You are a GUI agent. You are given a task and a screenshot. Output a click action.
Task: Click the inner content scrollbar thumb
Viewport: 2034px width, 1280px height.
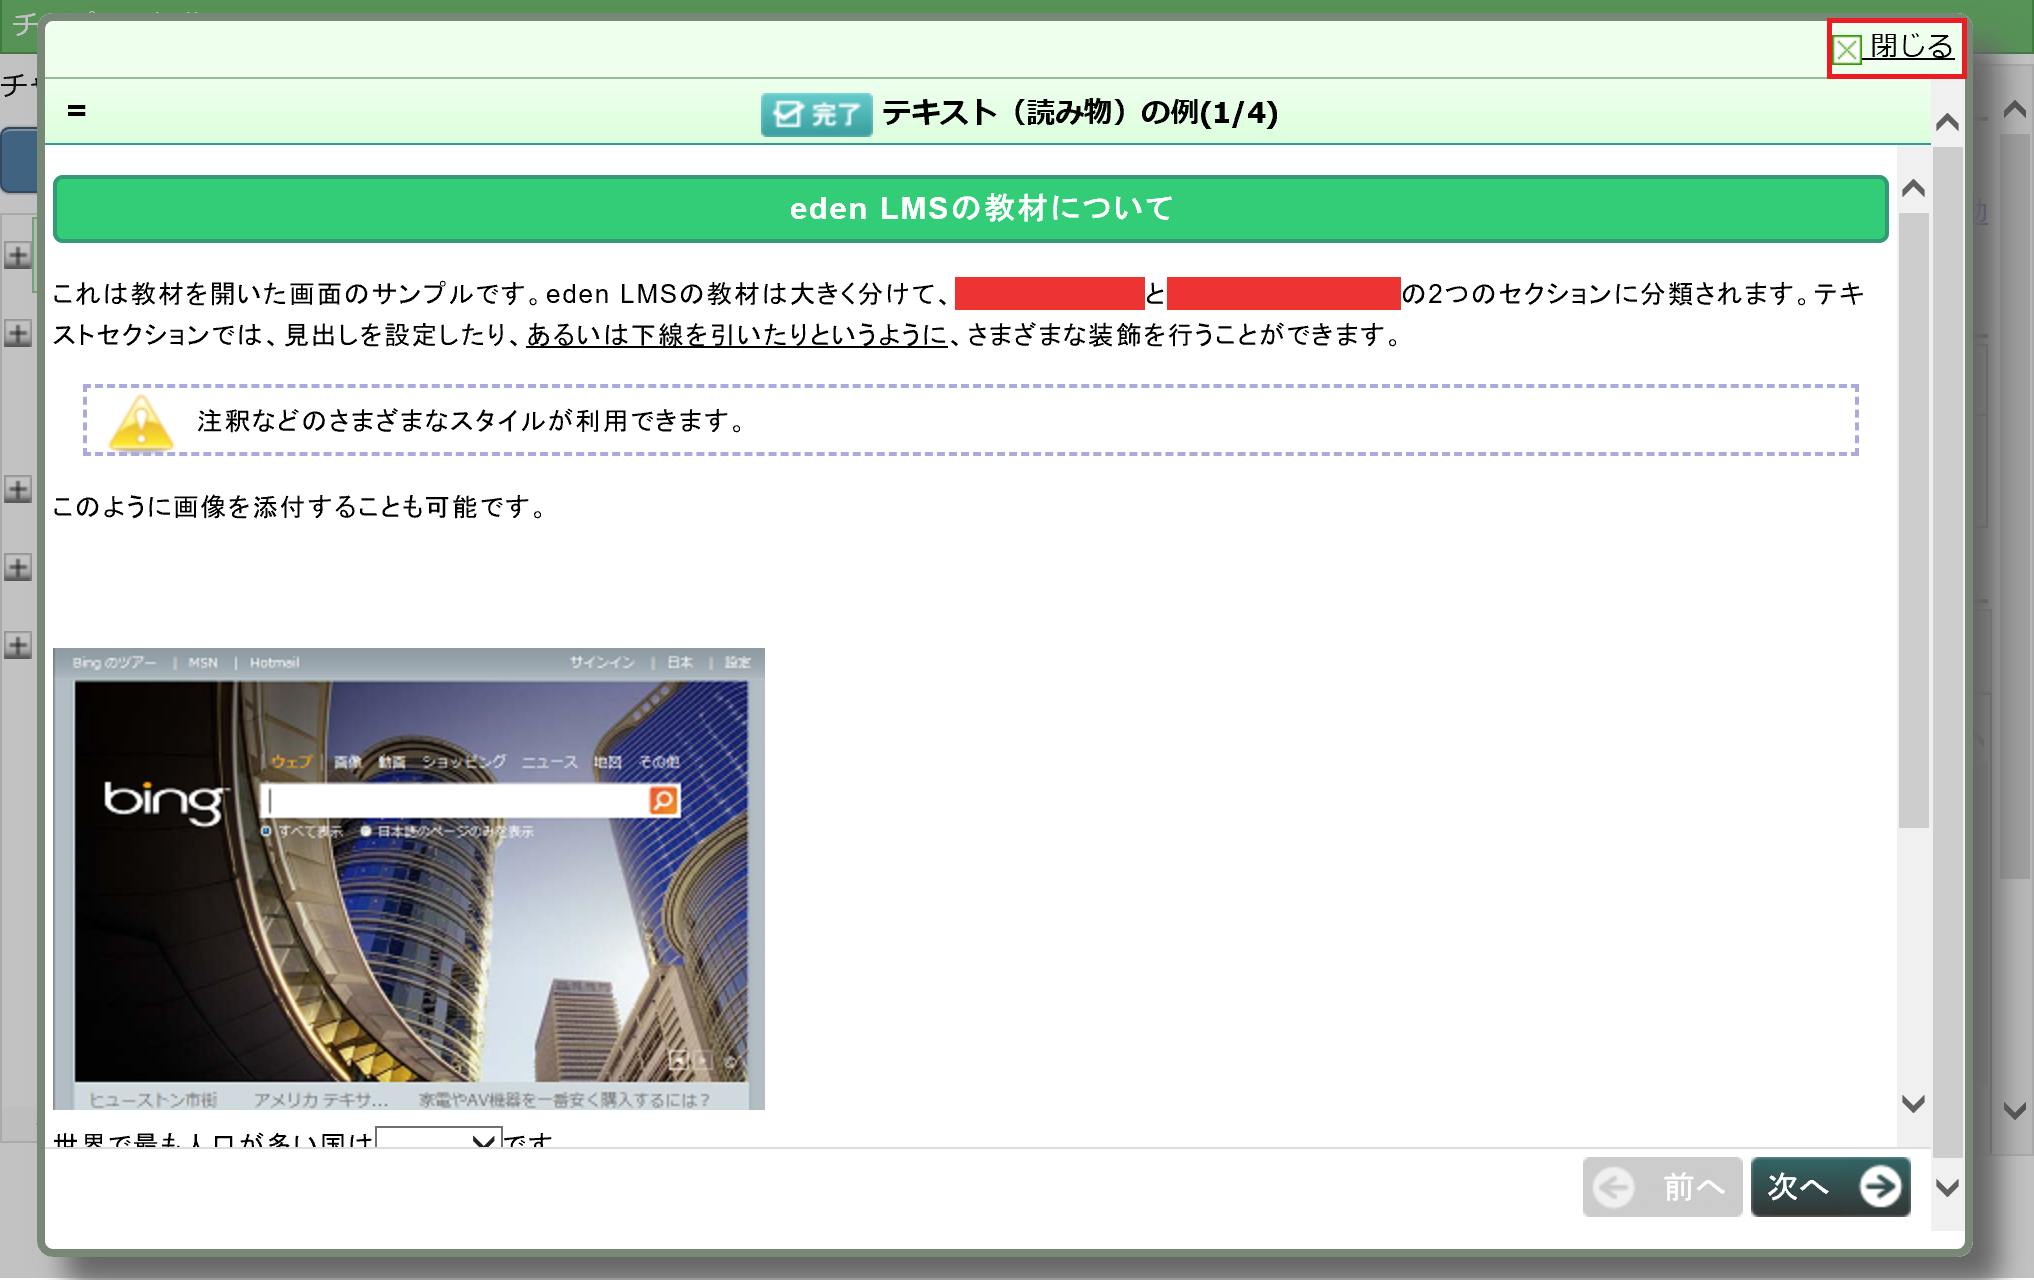click(1913, 520)
